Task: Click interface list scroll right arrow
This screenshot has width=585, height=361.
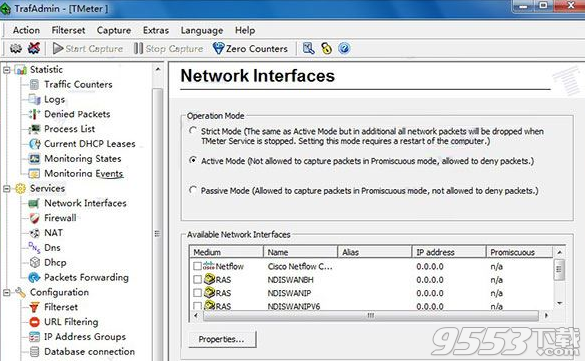Action: [x=547, y=316]
